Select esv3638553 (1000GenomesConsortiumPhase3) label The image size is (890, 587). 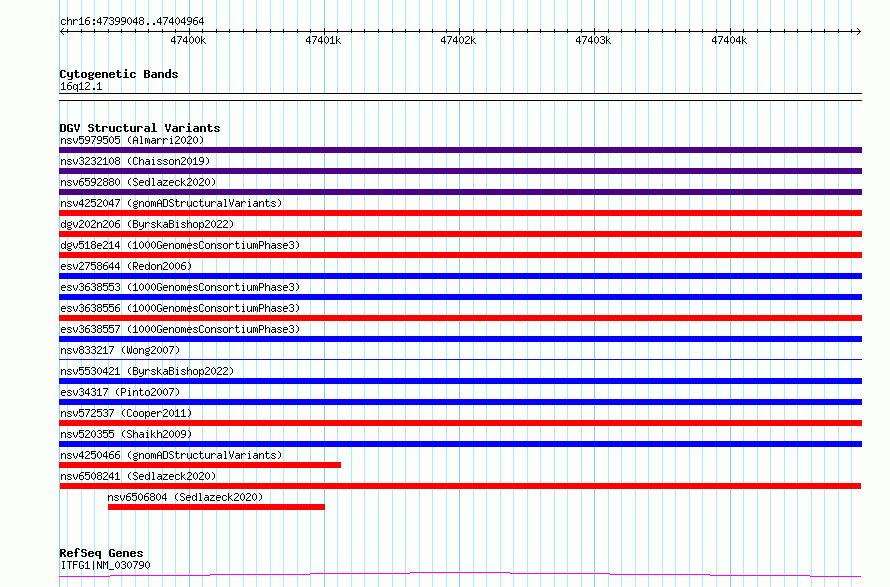click(180, 287)
